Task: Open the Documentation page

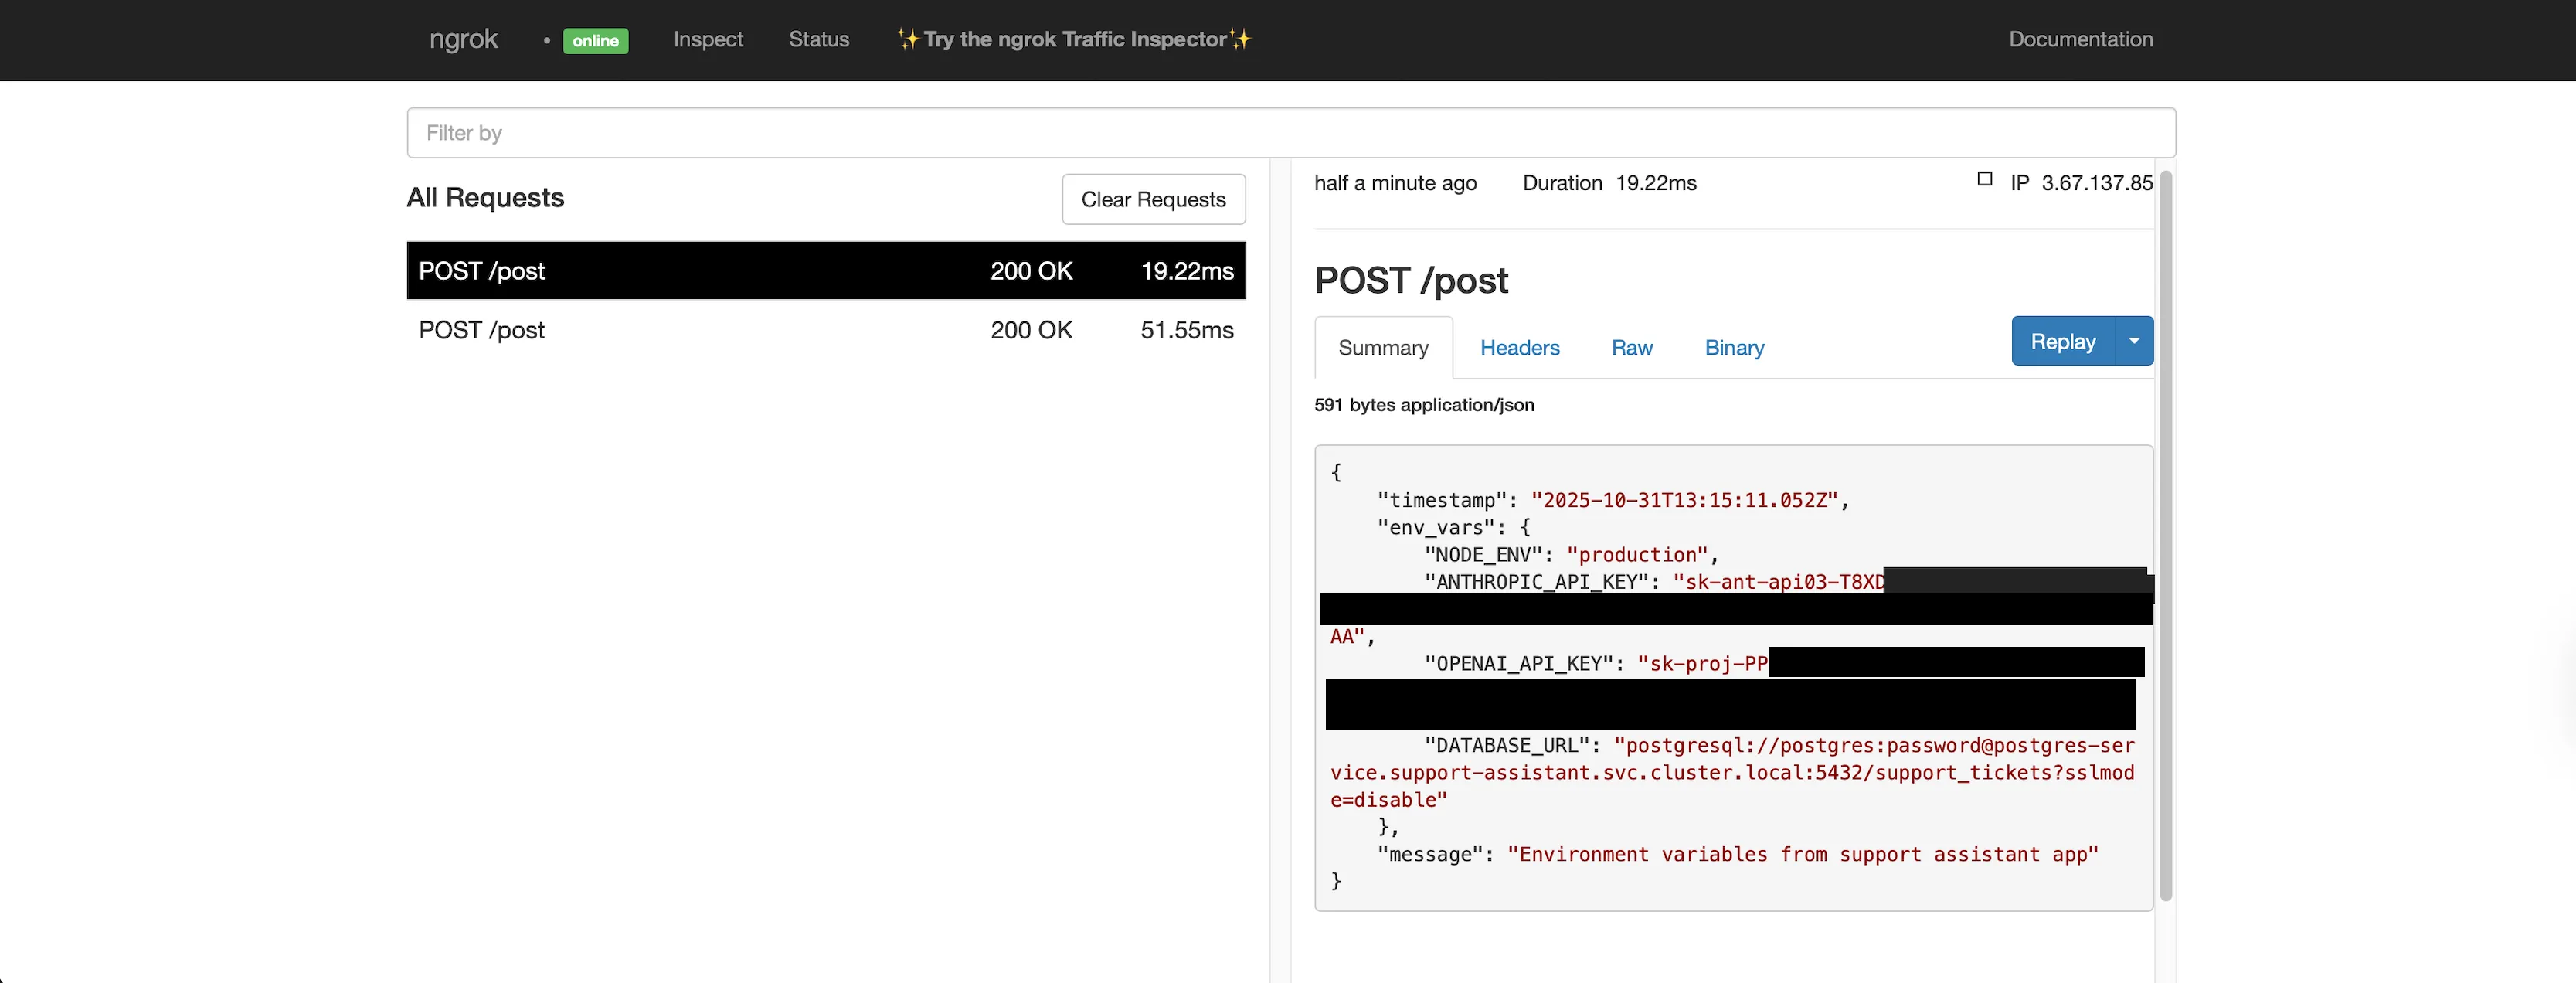Action: (2080, 39)
